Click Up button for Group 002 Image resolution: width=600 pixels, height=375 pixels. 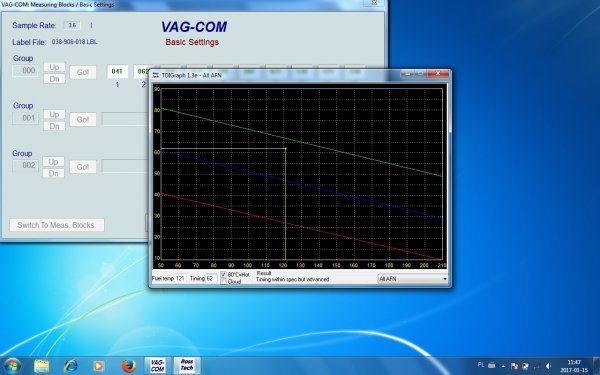(54, 162)
